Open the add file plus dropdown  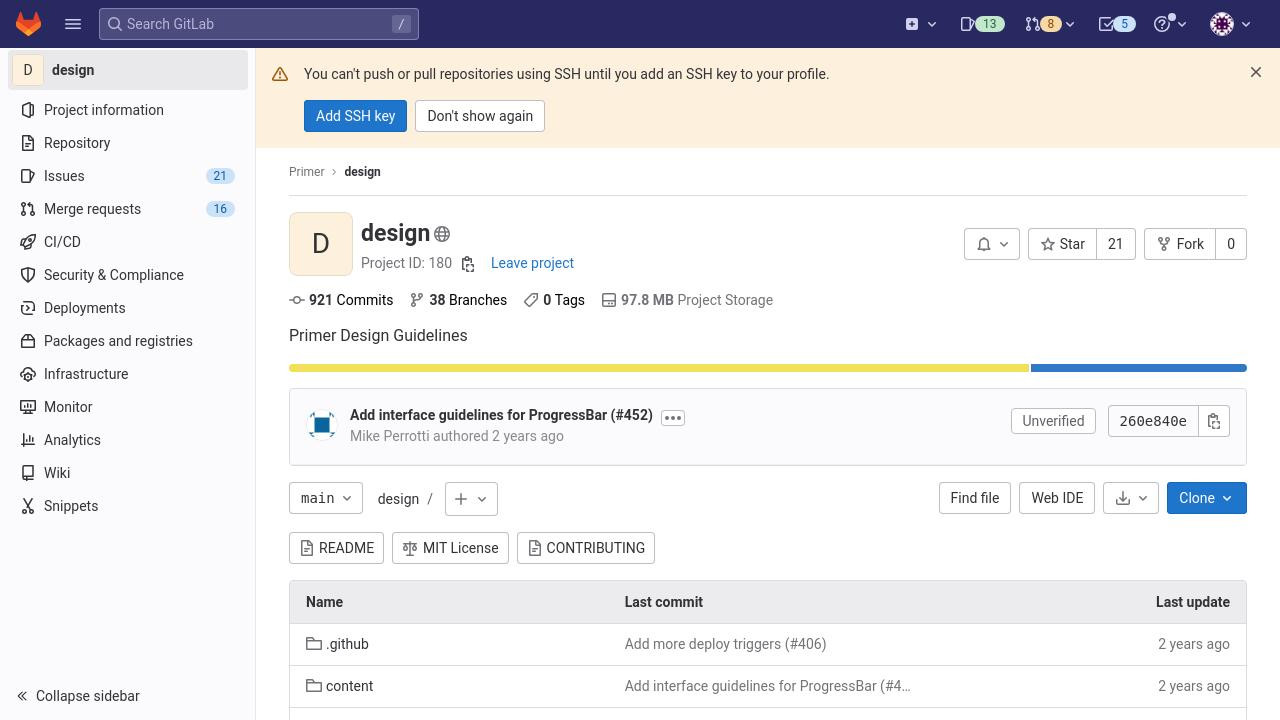pos(471,499)
